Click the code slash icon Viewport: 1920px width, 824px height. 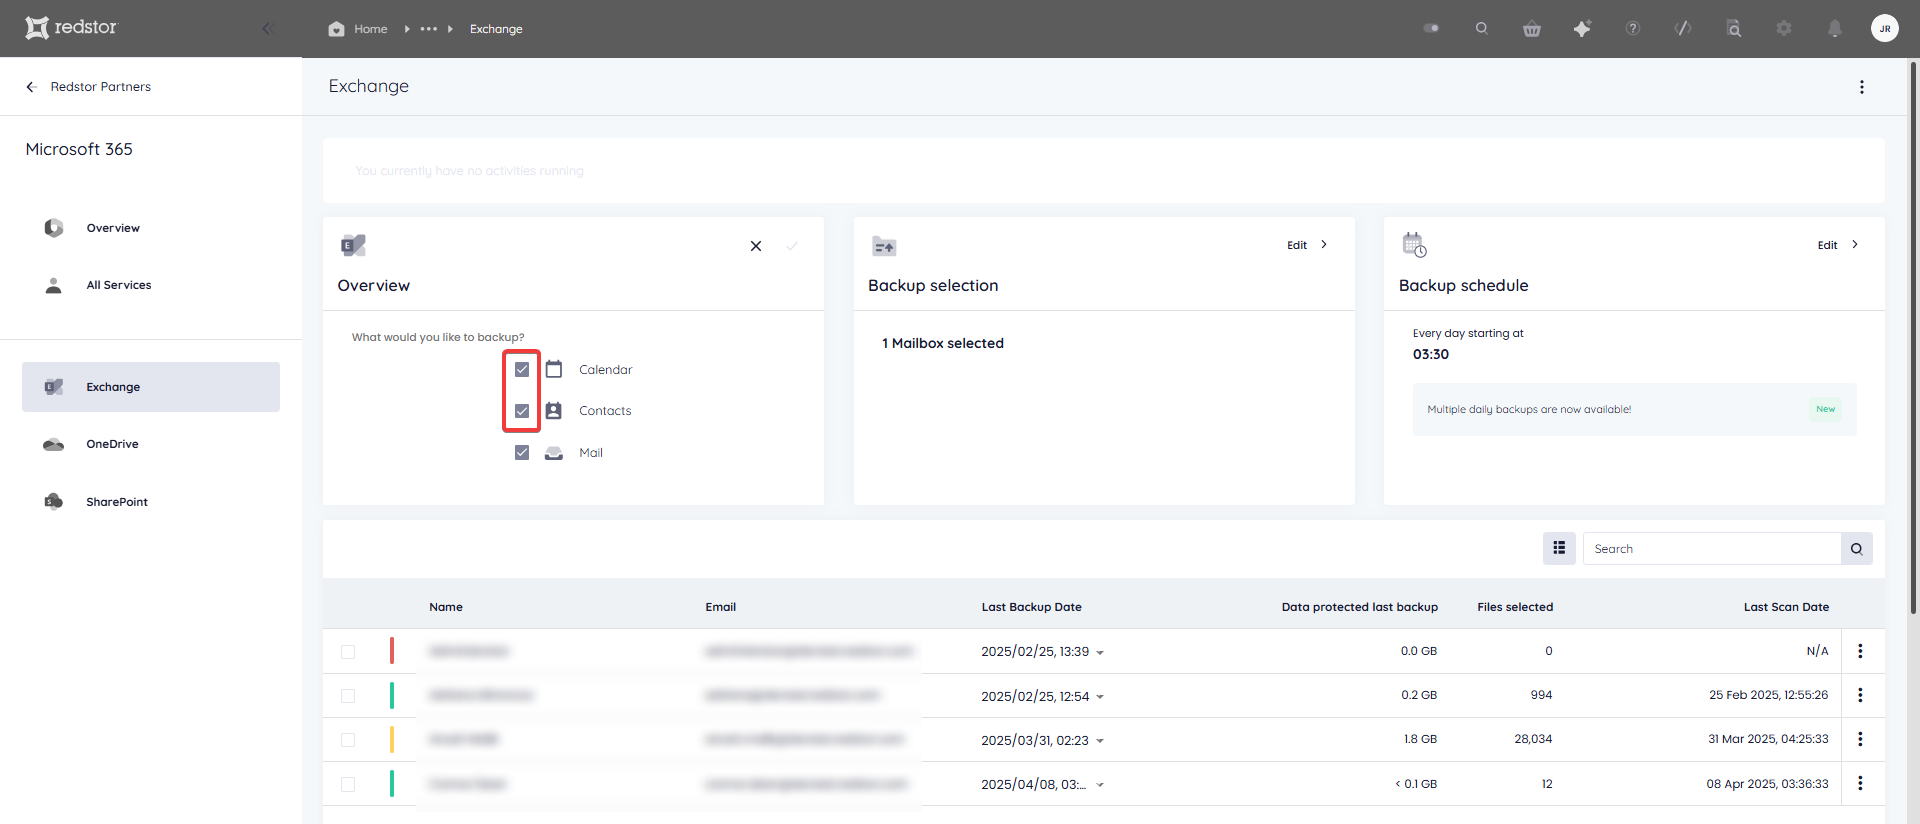click(x=1683, y=28)
